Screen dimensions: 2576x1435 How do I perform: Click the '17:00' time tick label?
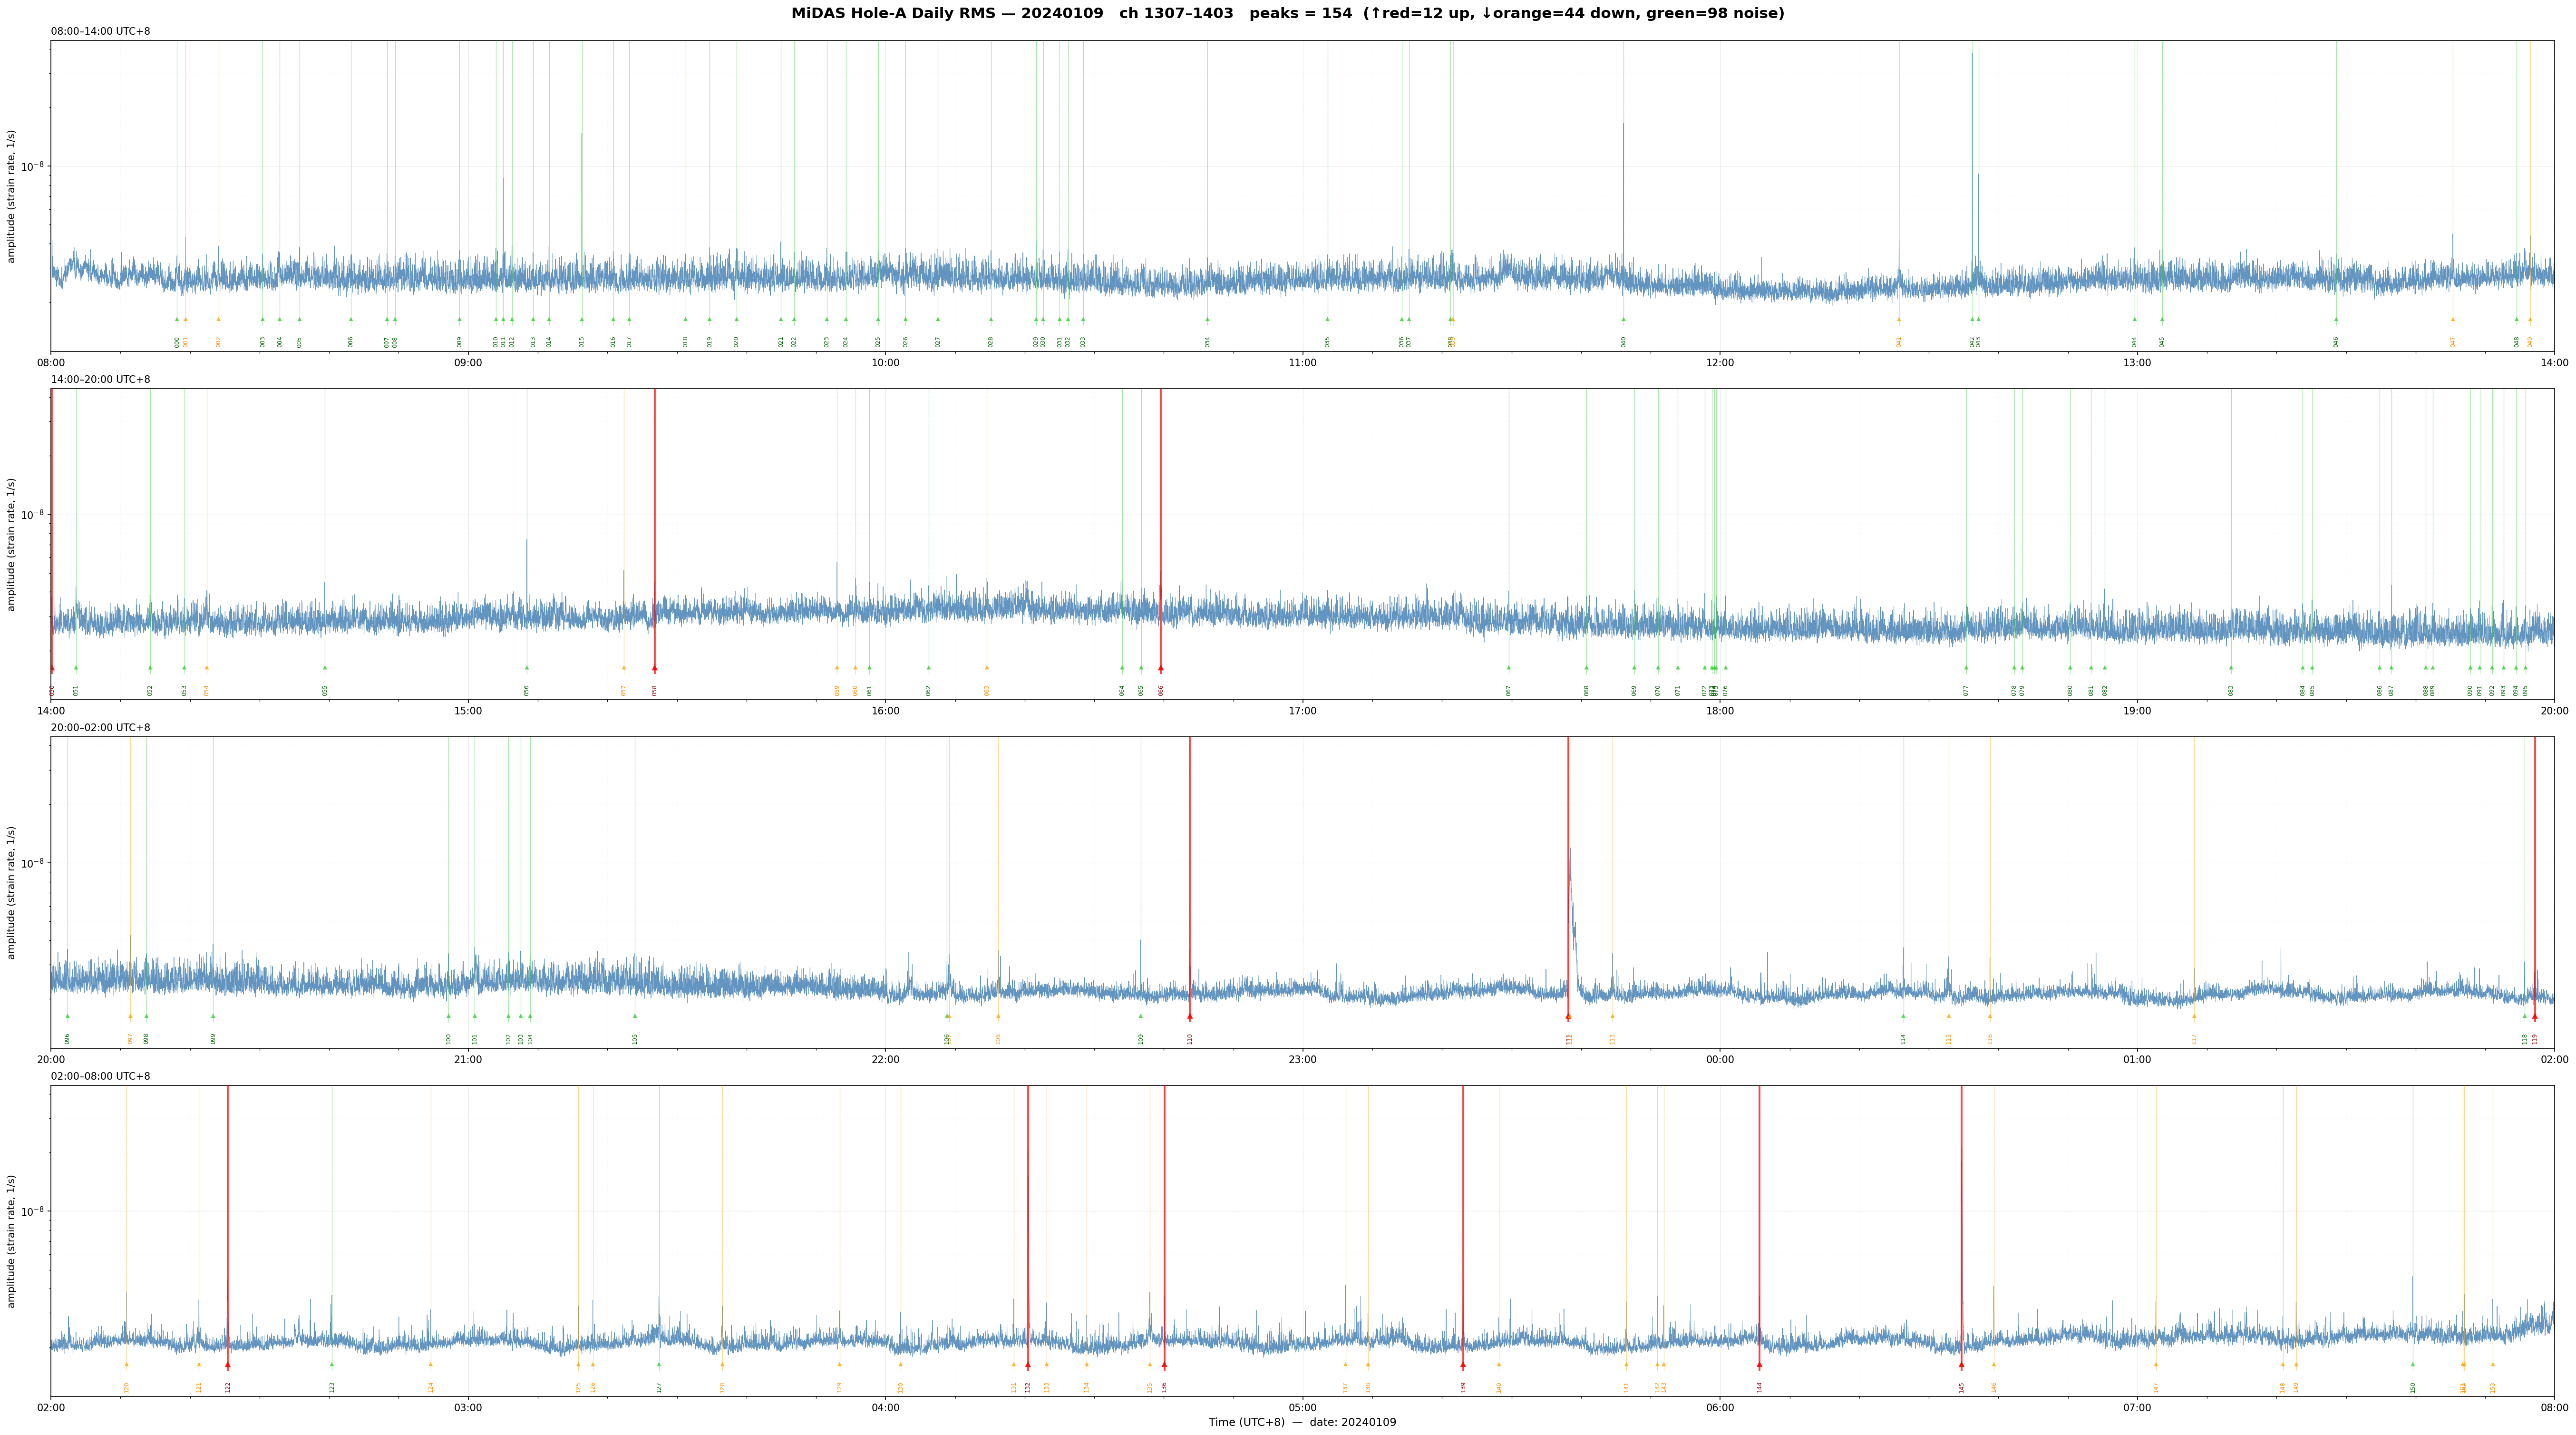pyautogui.click(x=1303, y=711)
